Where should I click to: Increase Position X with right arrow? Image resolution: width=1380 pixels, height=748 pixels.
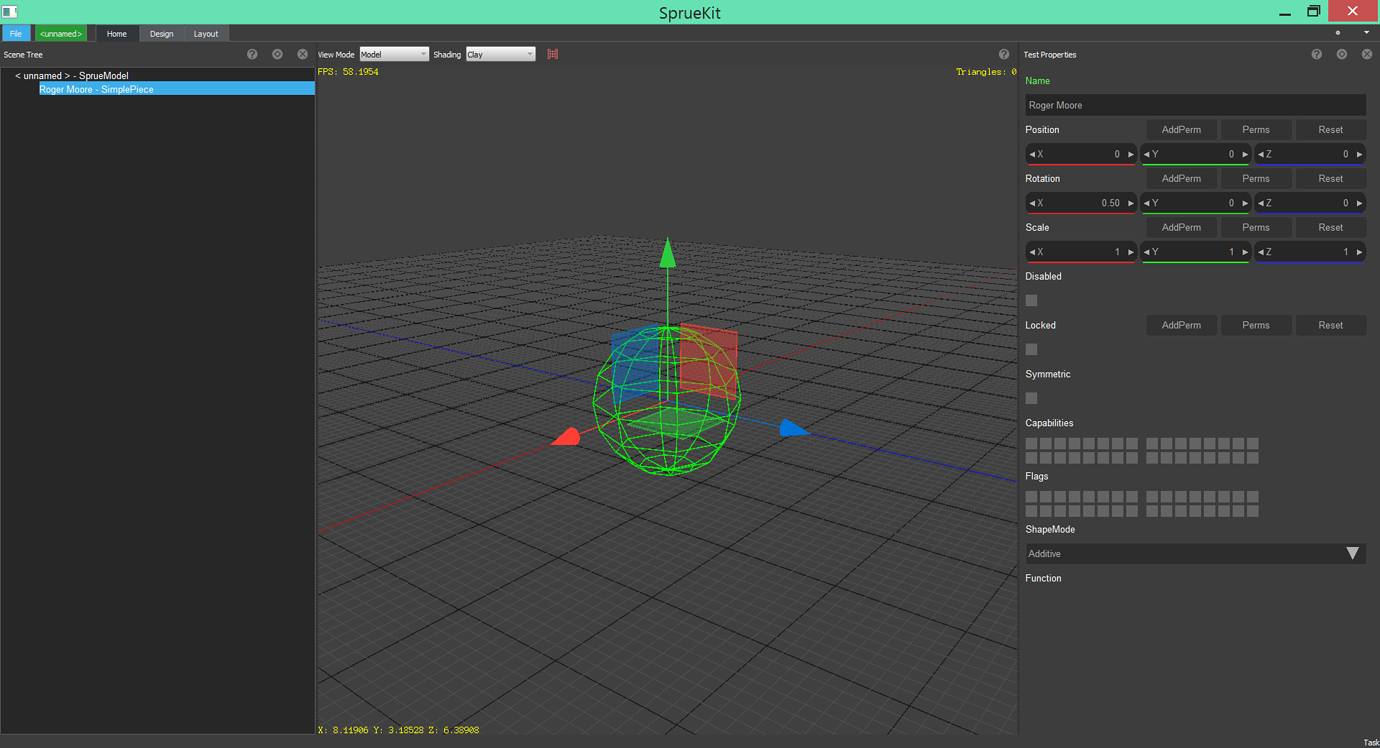[x=1131, y=154]
